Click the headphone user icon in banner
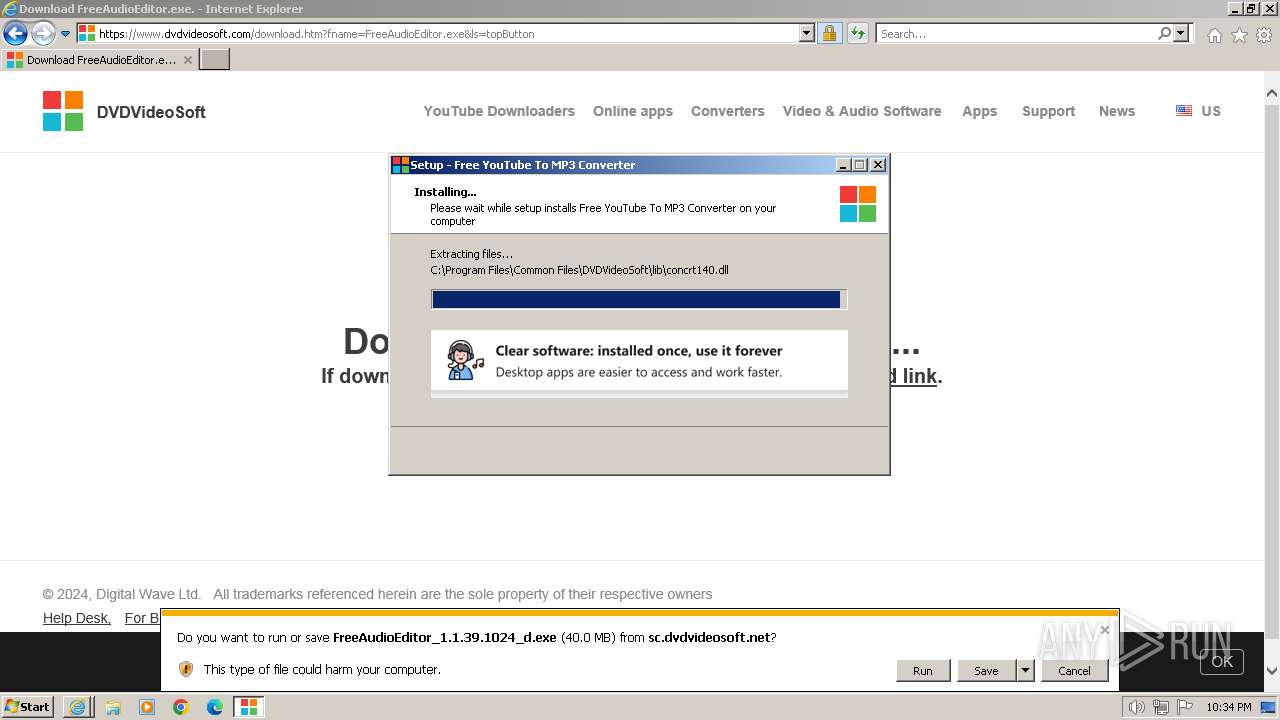 pos(464,360)
